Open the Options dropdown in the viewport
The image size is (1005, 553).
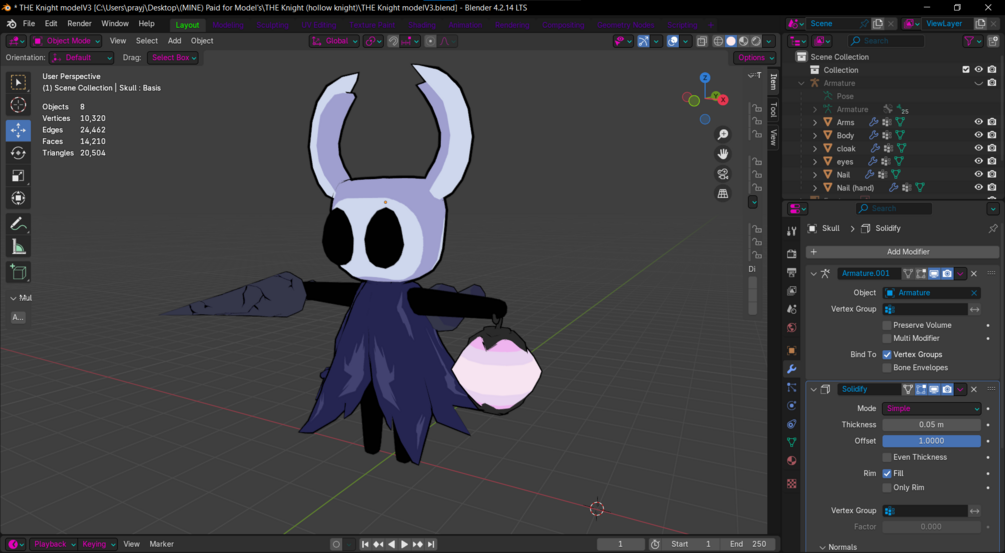pyautogui.click(x=755, y=58)
